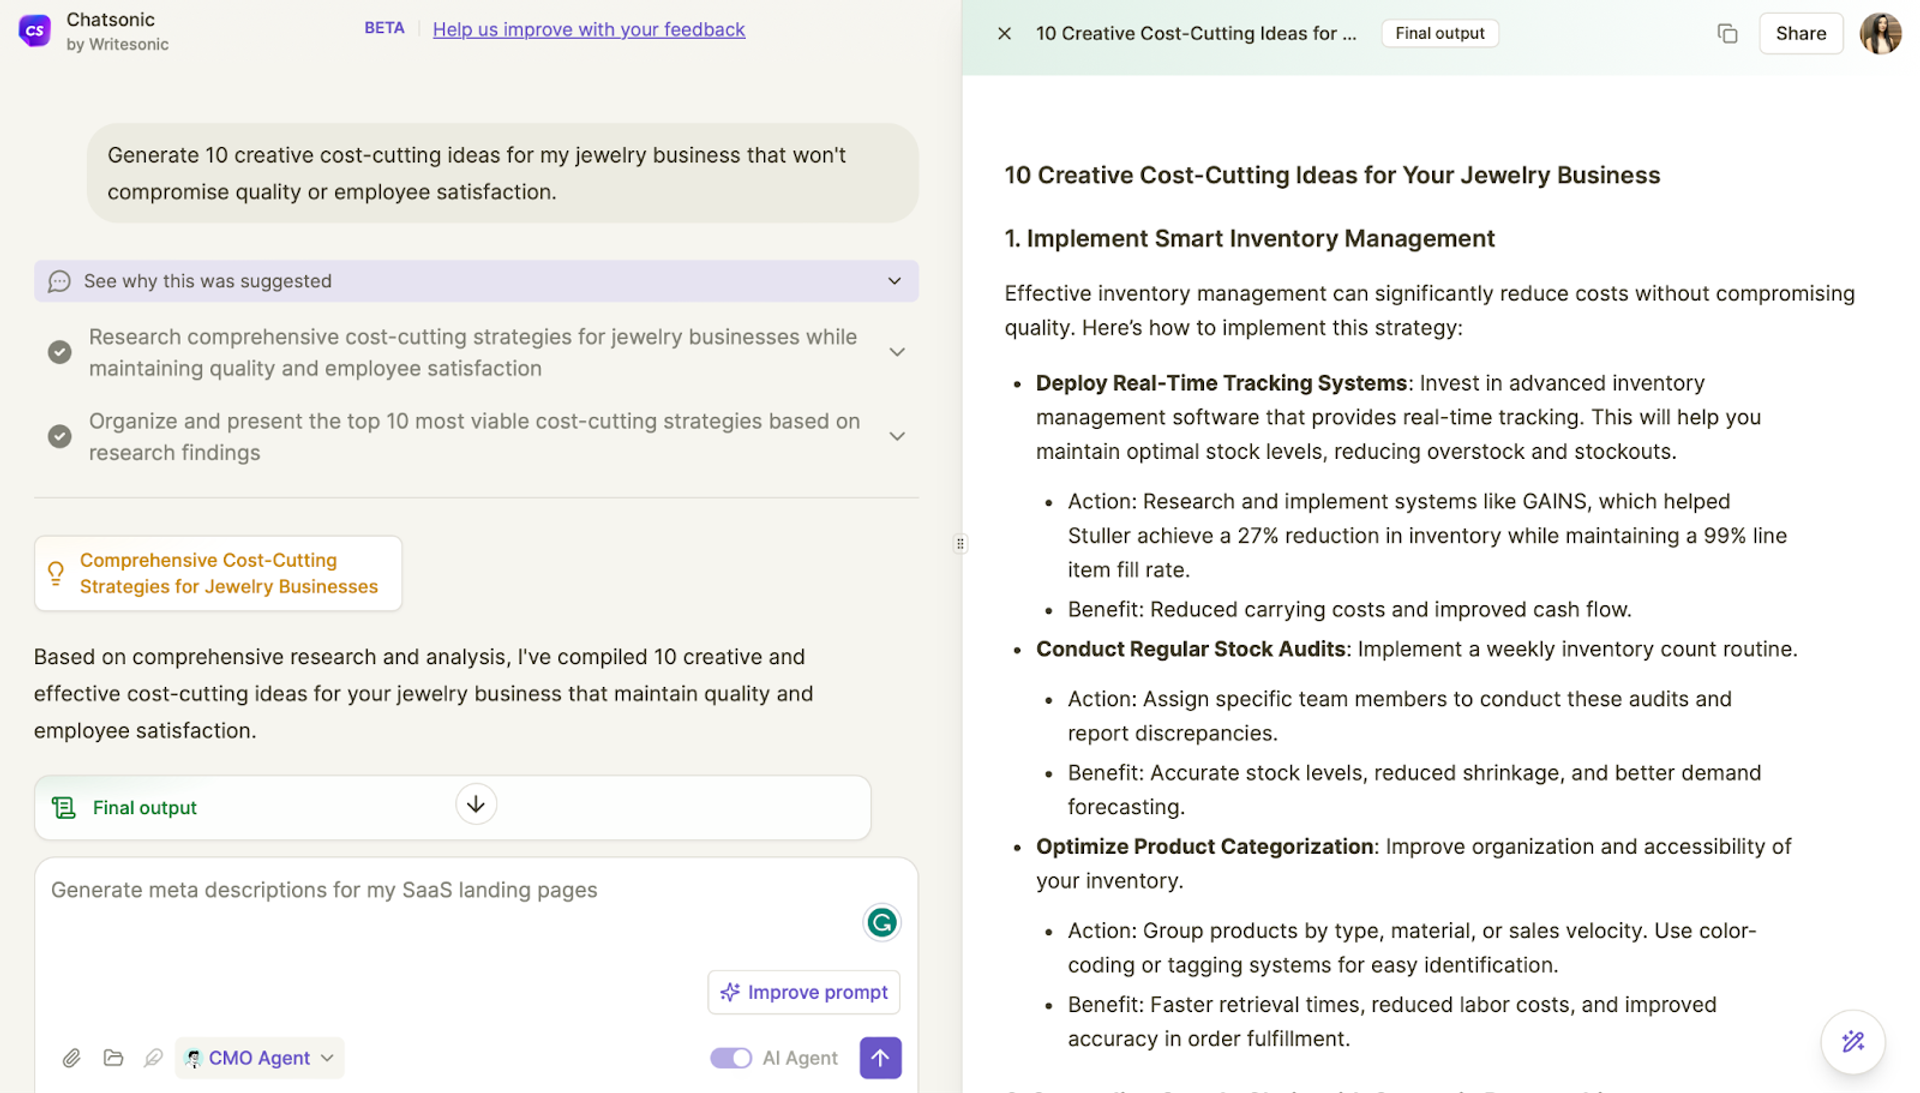Viewport: 1920px width, 1093px height.
Task: Click the Research step completed checkmark
Action: (x=60, y=352)
